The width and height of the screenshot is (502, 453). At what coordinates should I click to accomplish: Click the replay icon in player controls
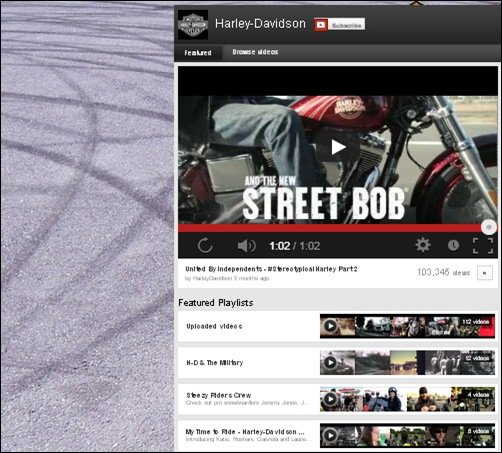coord(205,246)
